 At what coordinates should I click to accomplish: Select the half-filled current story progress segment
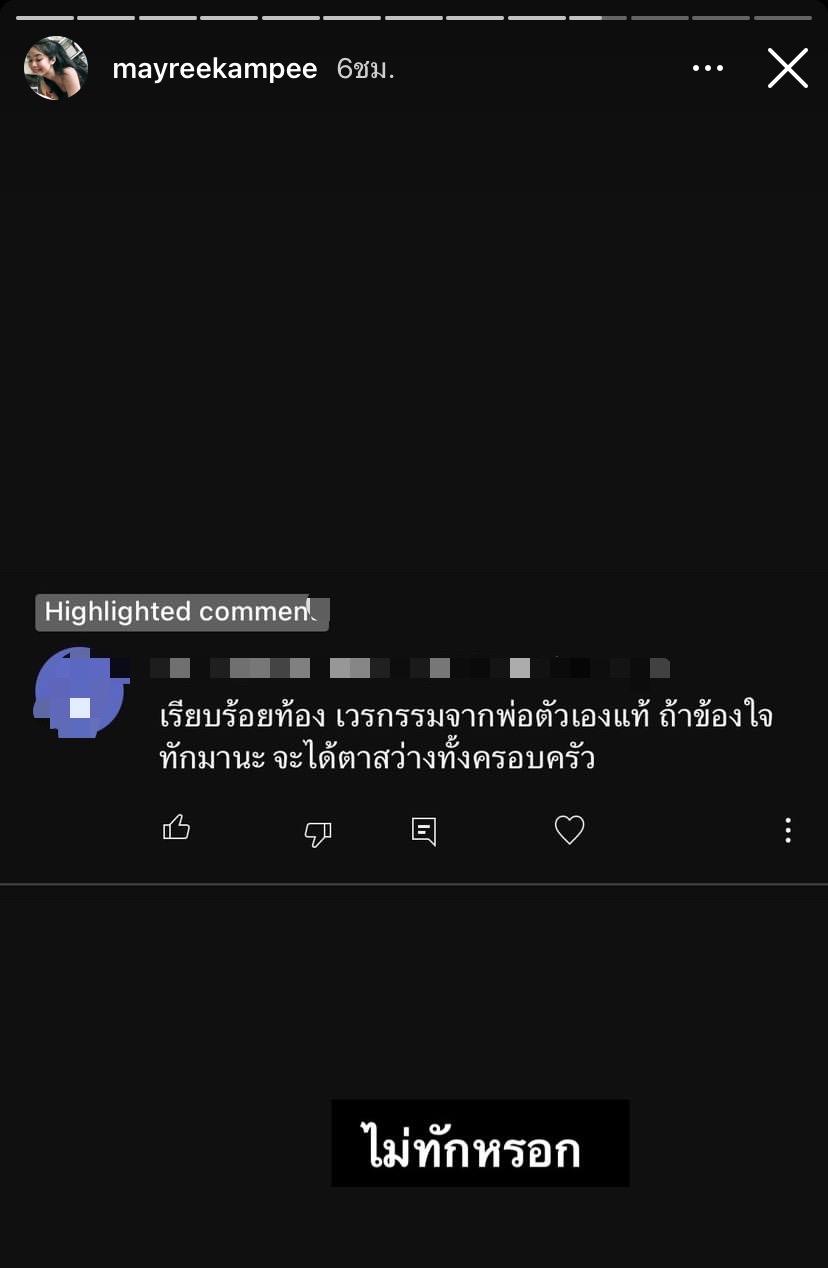point(598,18)
